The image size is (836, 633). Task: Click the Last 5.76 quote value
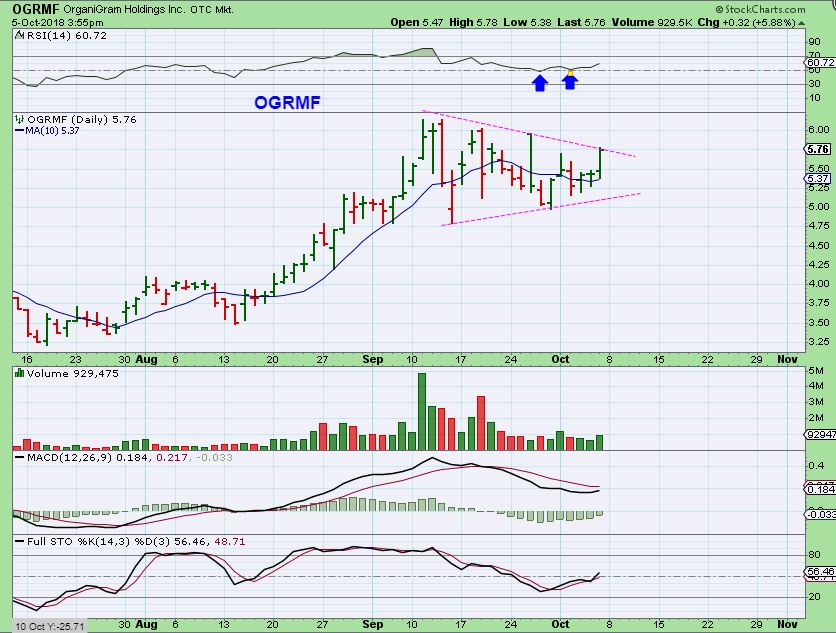pyautogui.click(x=582, y=22)
